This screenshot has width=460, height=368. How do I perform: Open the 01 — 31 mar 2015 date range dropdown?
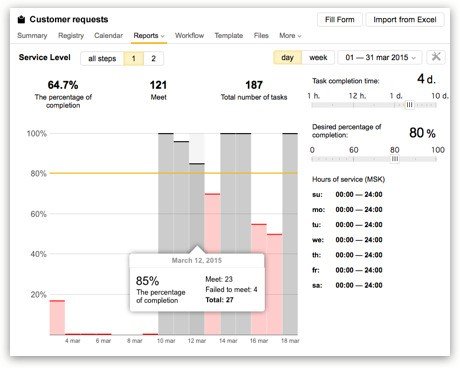tap(380, 57)
